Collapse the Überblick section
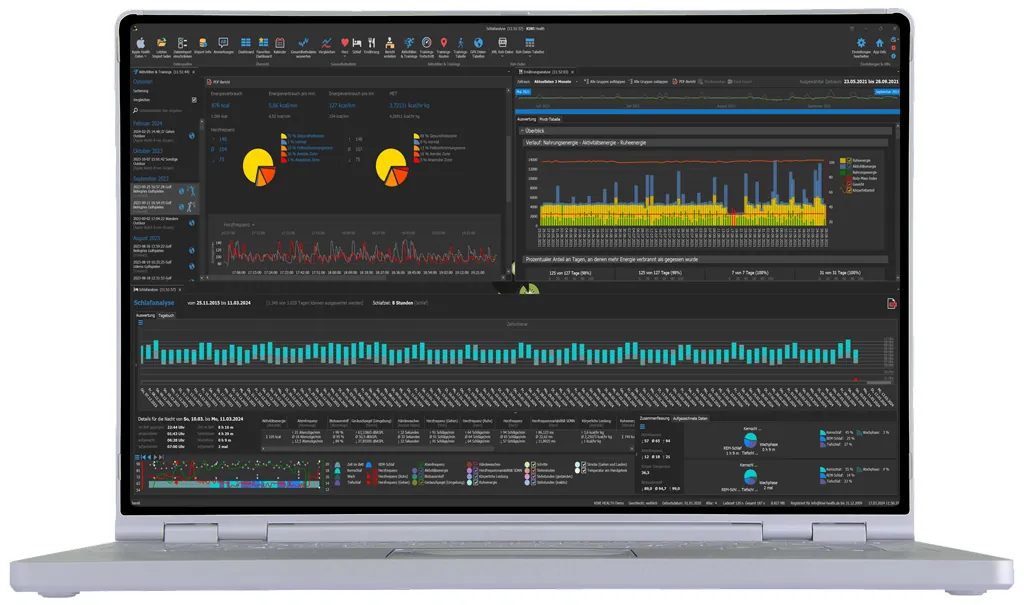This screenshot has width=1024, height=605. pos(522,130)
